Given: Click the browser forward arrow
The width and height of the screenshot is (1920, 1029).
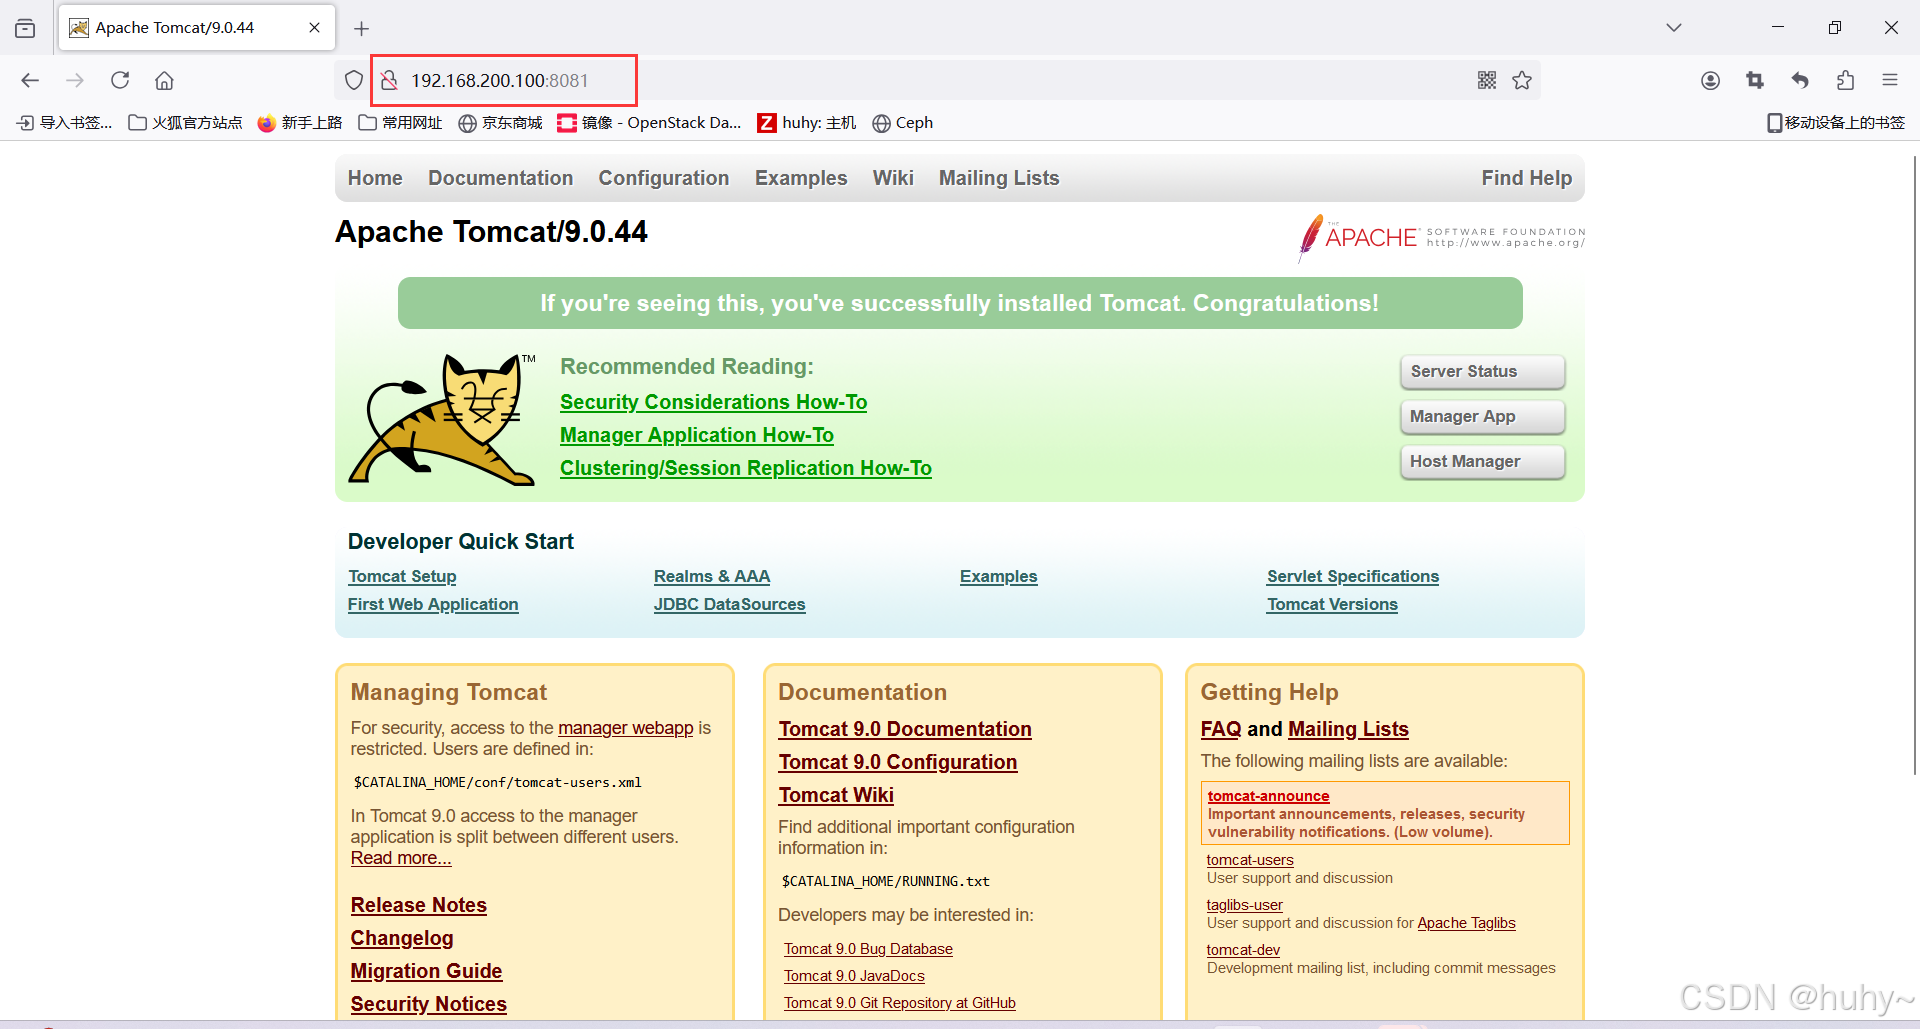Looking at the screenshot, I should coord(75,80).
